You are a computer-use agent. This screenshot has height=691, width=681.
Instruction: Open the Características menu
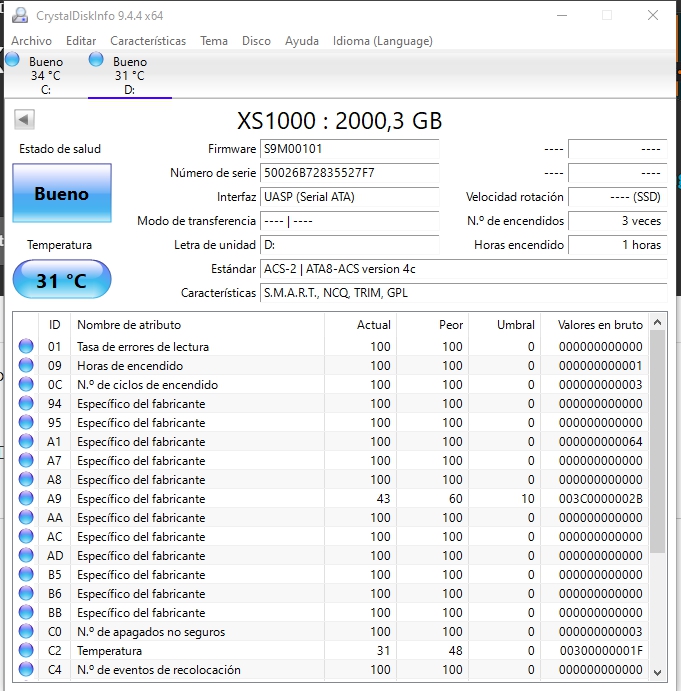click(148, 41)
